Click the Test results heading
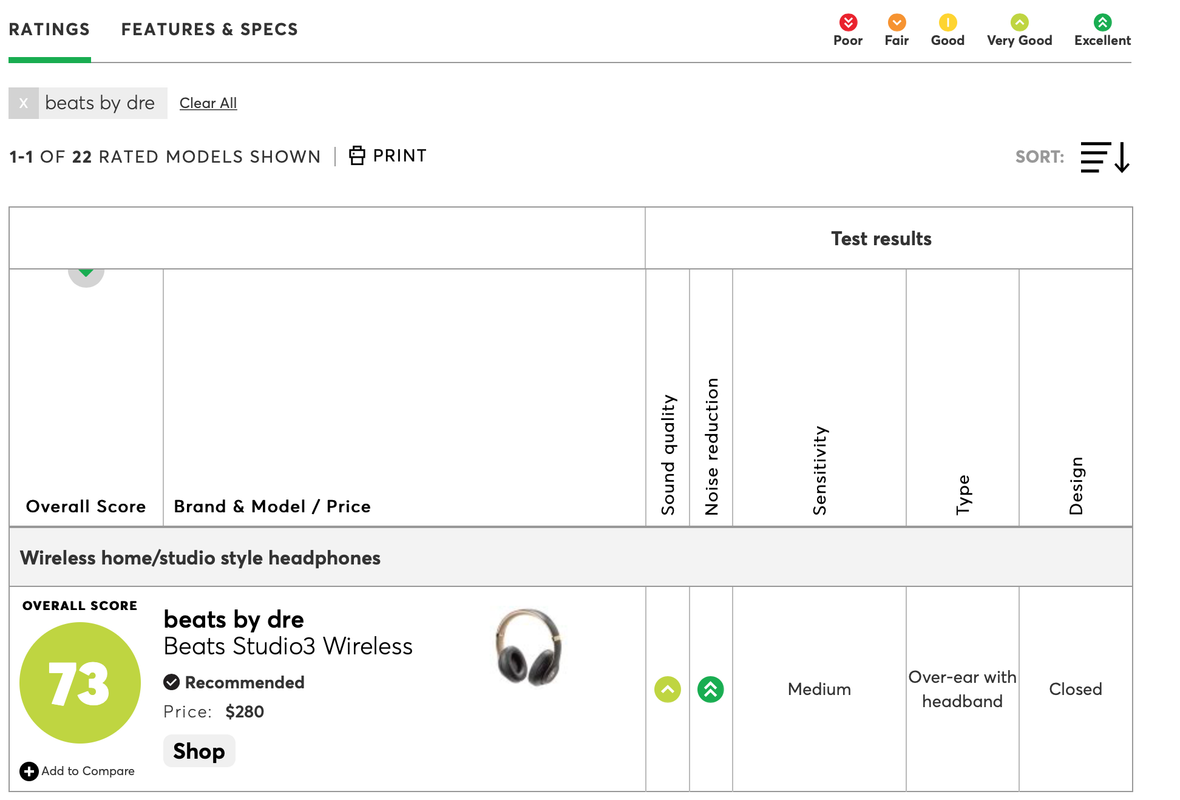The height and width of the screenshot is (800, 1180). click(881, 239)
